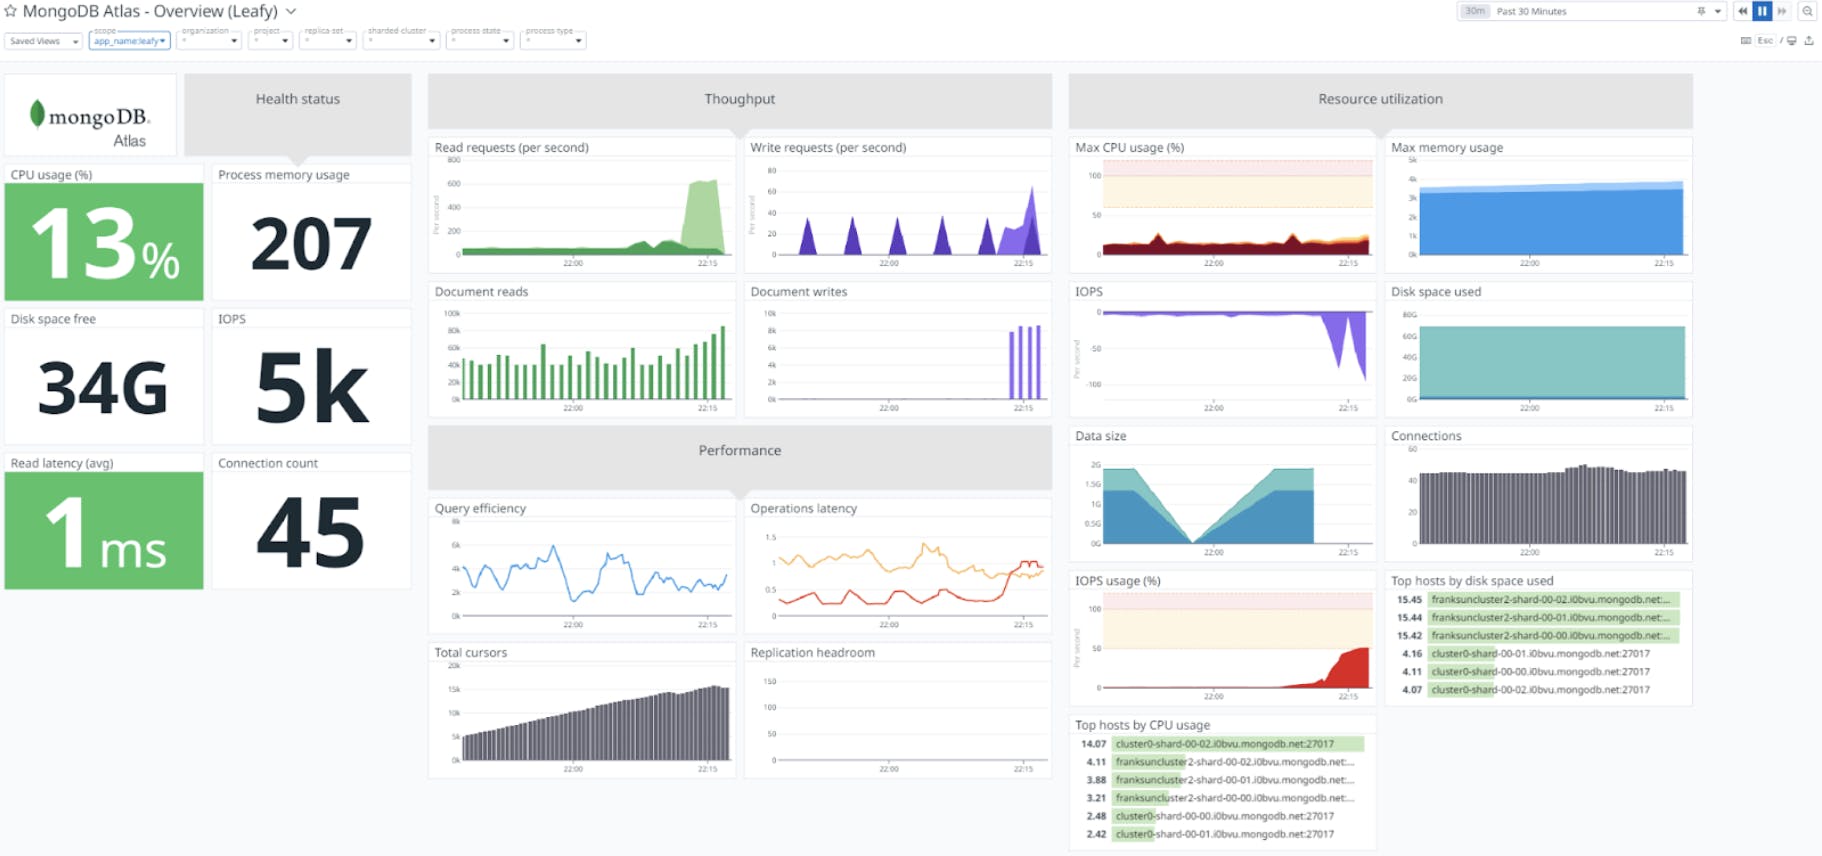This screenshot has width=1822, height=856.
Task: Click the Resource utilization group header
Action: (x=1380, y=99)
